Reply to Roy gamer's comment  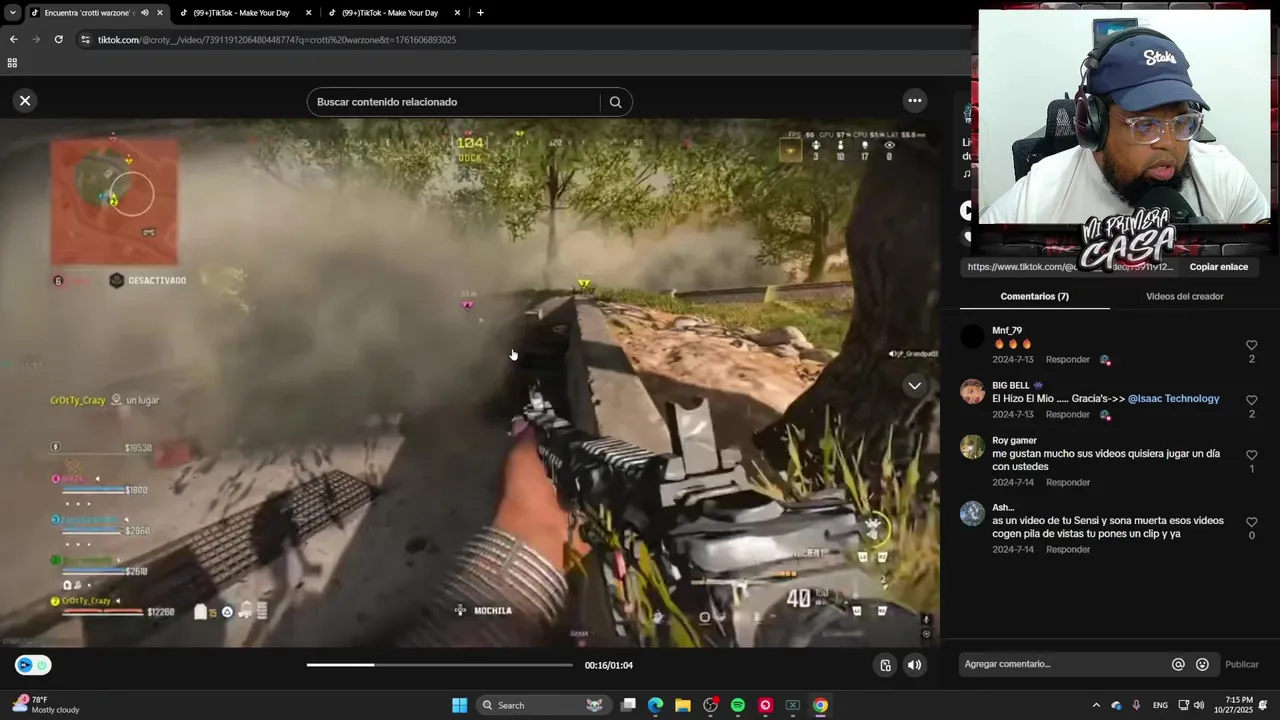coord(1067,482)
